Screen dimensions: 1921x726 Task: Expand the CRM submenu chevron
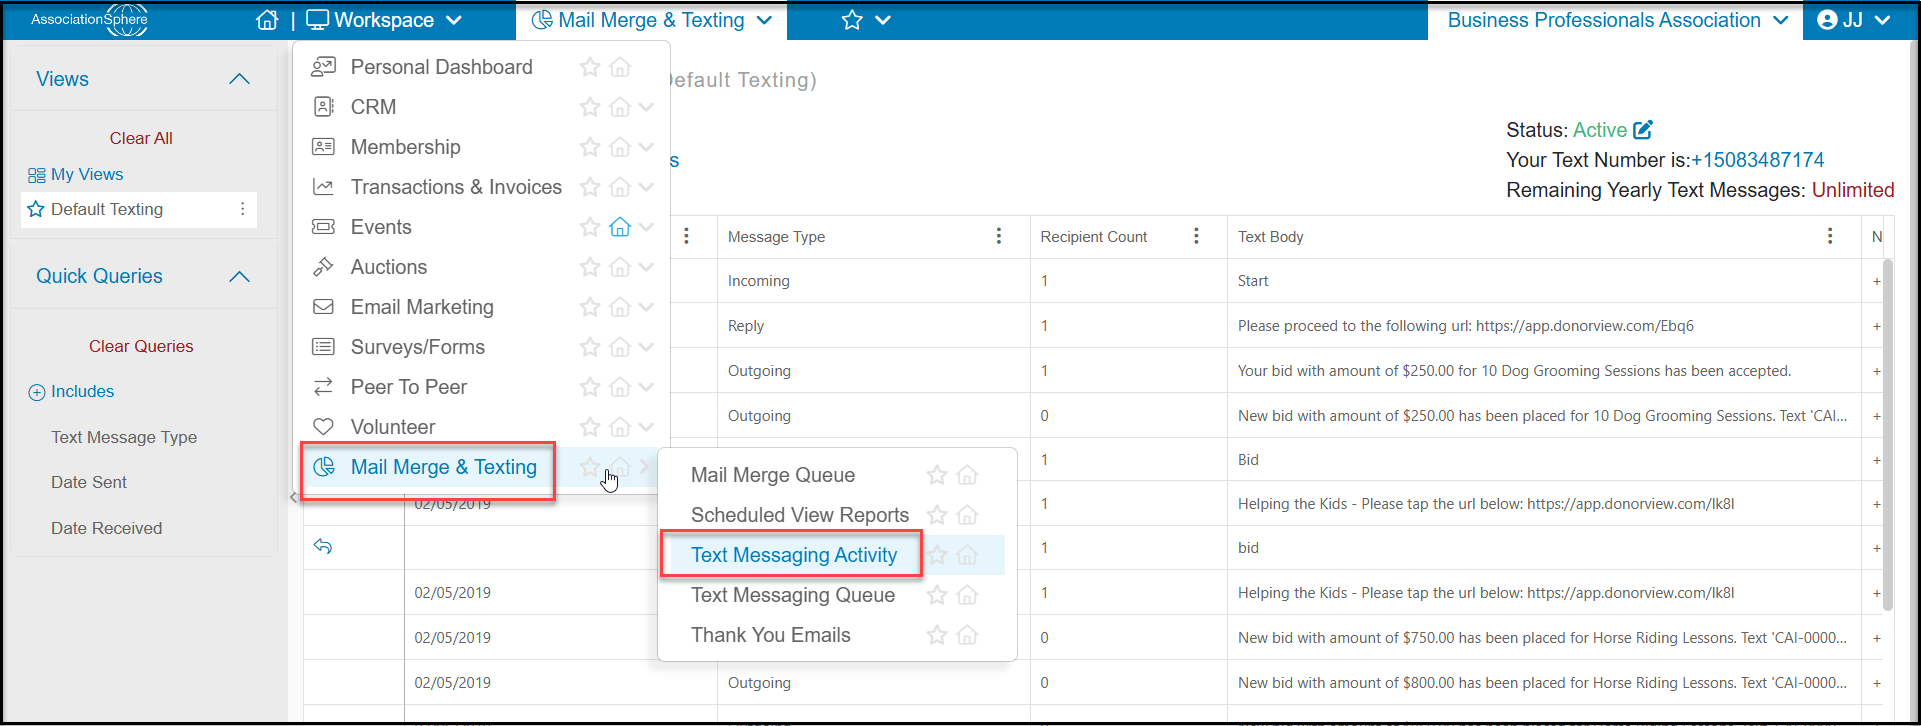coord(647,107)
